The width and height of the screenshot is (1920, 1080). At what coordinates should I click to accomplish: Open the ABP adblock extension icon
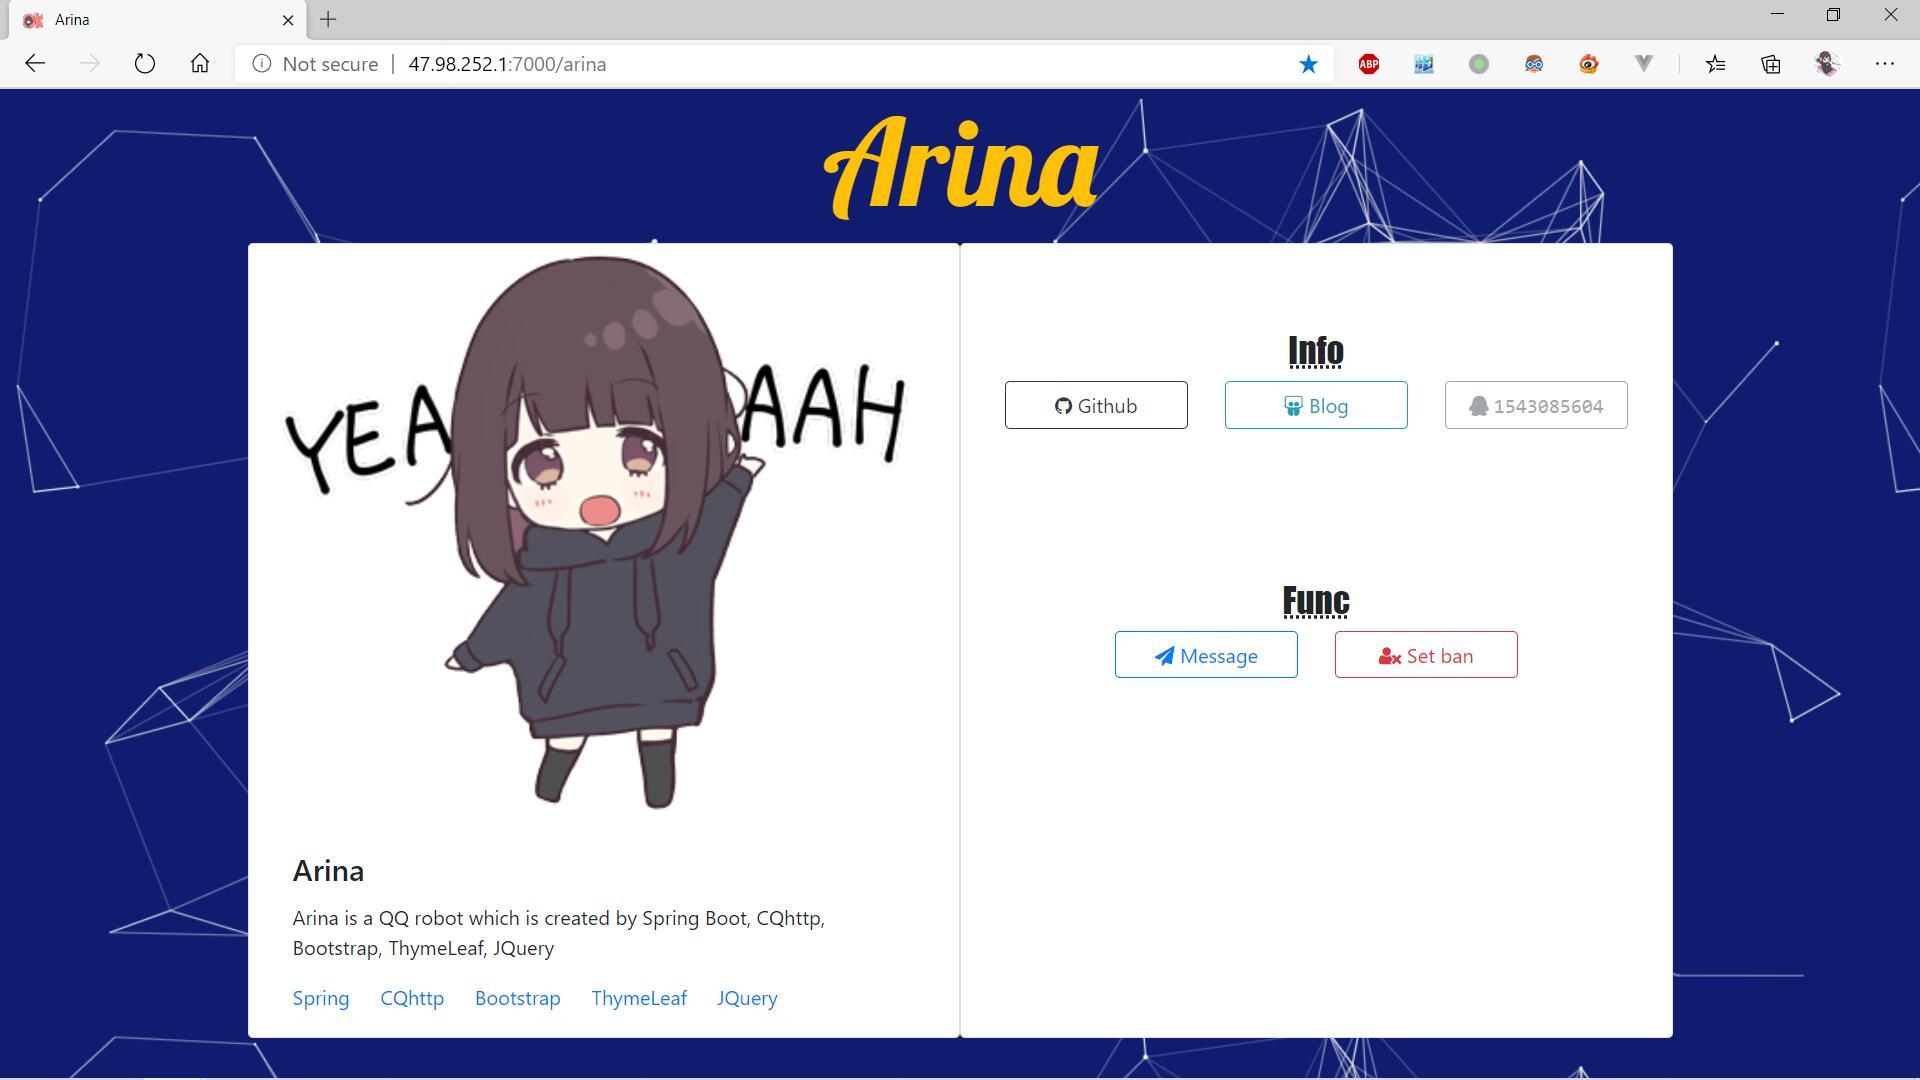coord(1369,64)
